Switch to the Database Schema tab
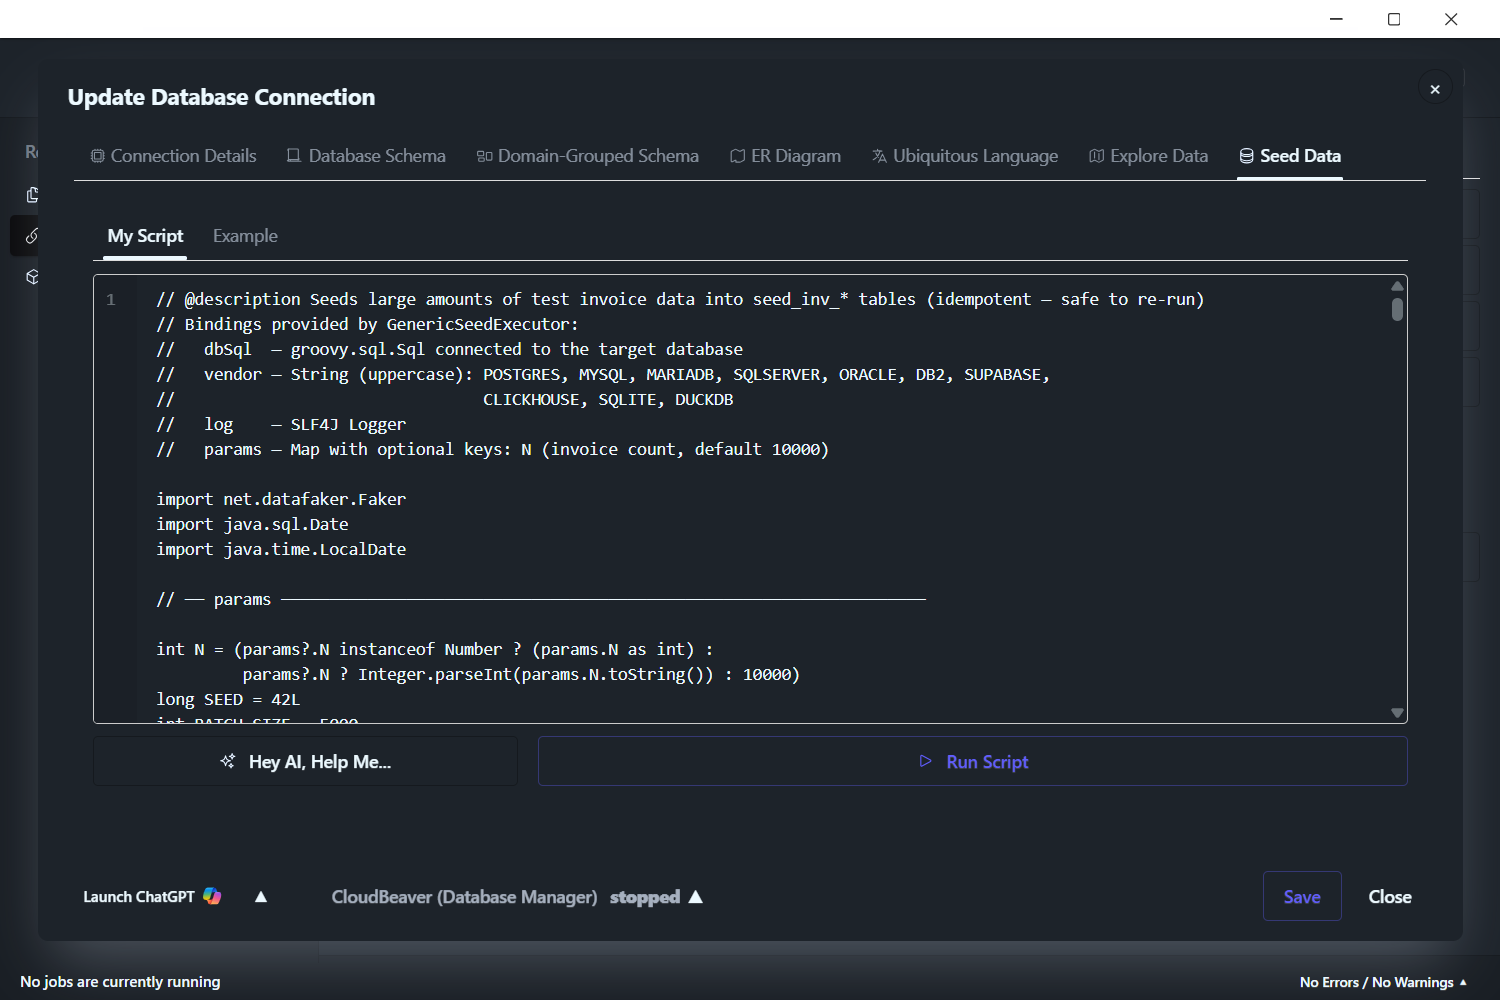1500x1000 pixels. (366, 156)
